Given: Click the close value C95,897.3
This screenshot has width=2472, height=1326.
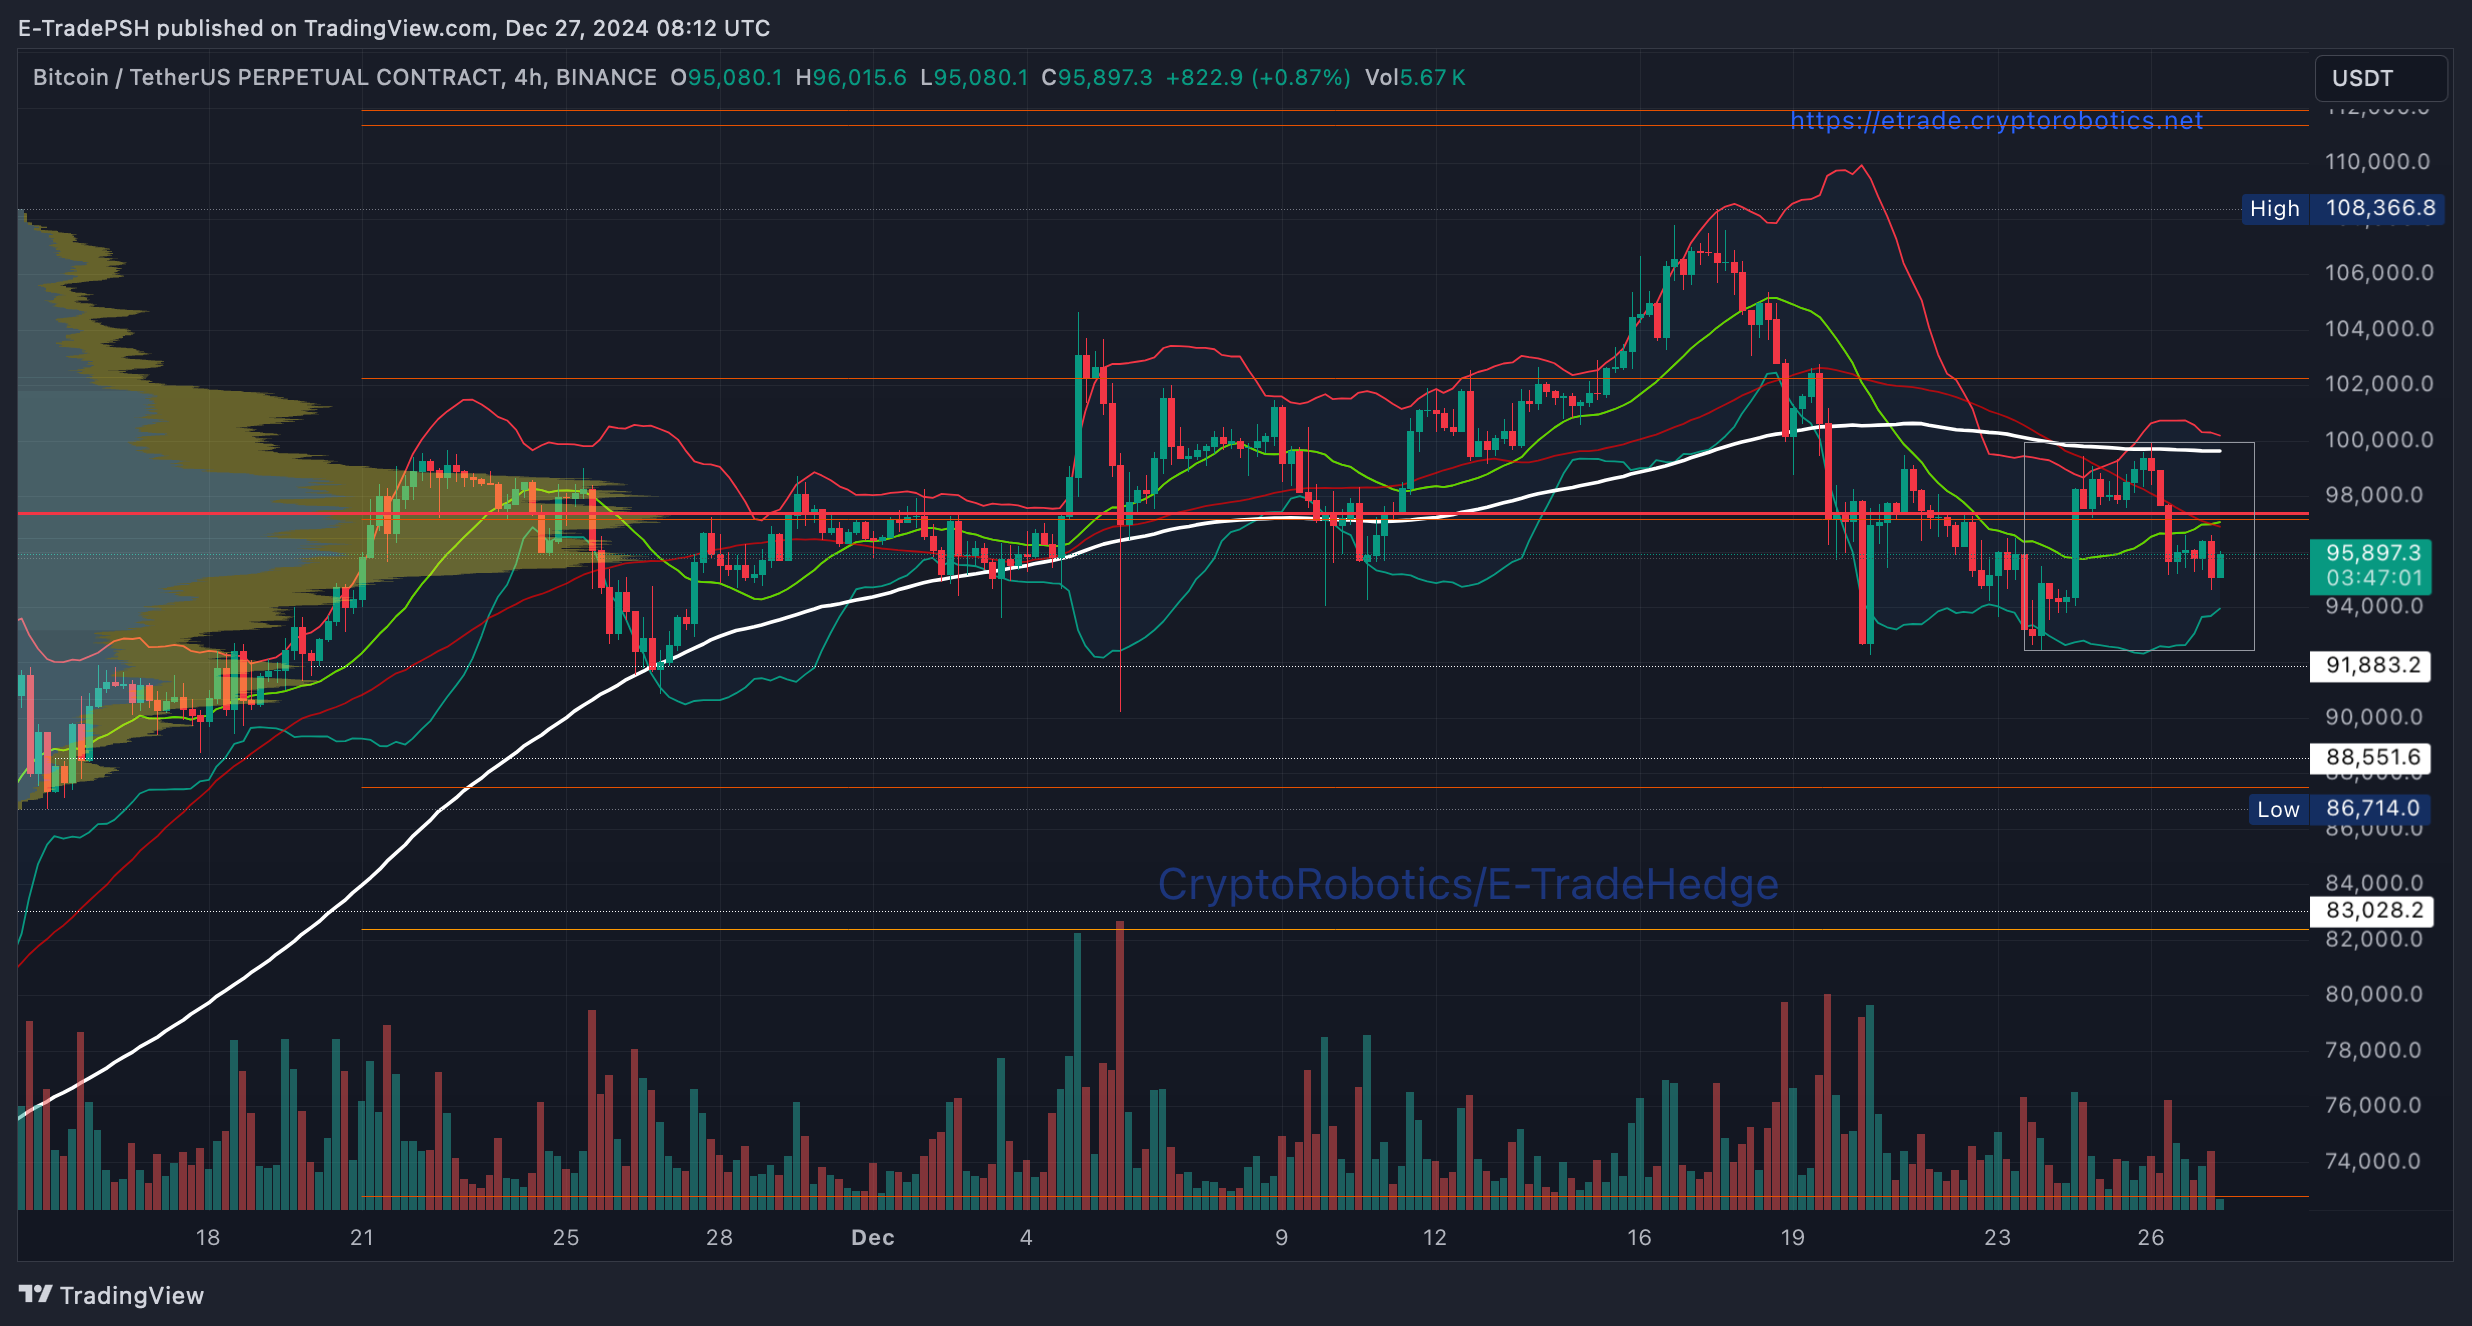Looking at the screenshot, I should [x=1097, y=77].
